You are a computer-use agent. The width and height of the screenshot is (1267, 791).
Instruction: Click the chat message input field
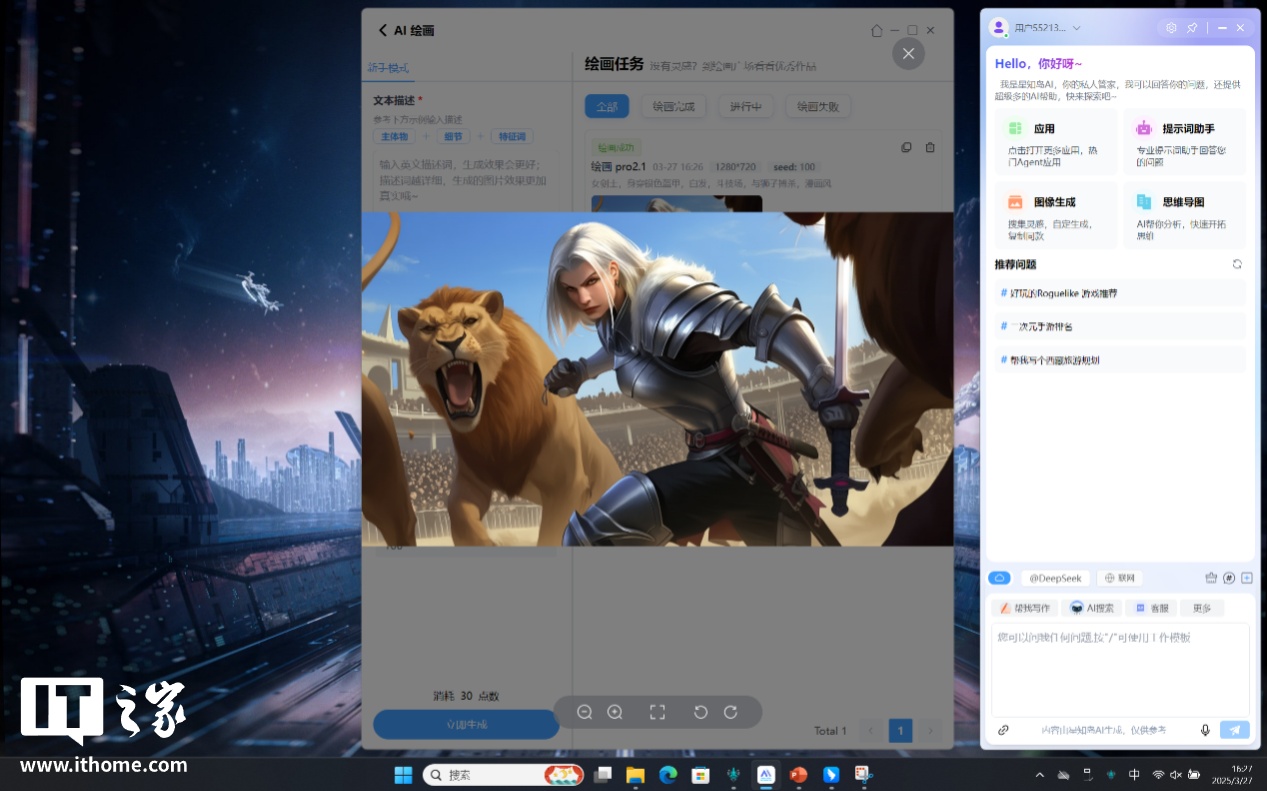coord(1119,670)
